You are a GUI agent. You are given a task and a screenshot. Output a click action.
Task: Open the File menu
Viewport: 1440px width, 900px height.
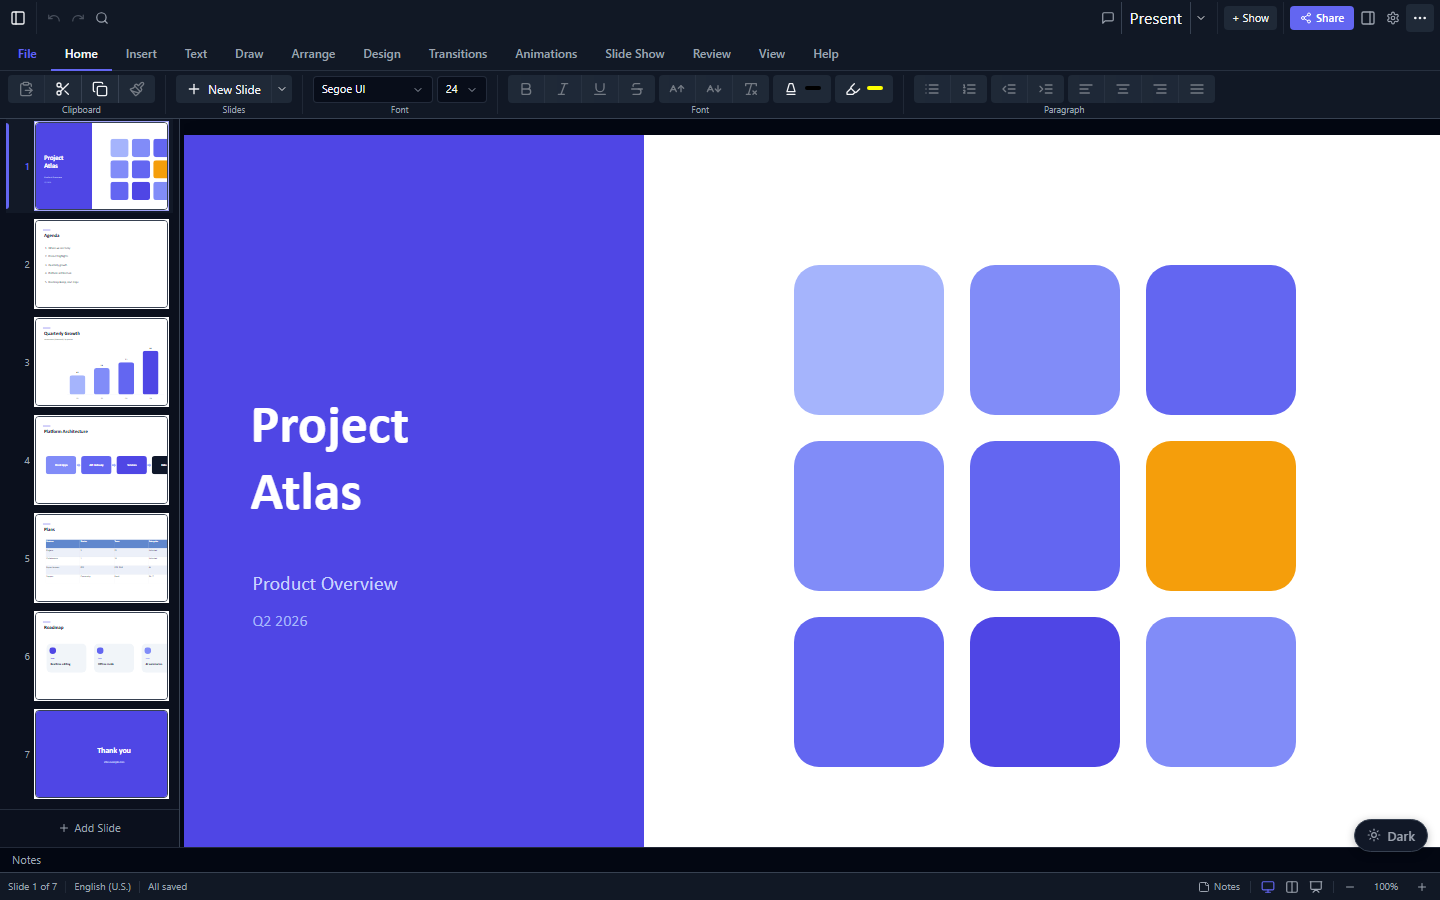tap(27, 54)
